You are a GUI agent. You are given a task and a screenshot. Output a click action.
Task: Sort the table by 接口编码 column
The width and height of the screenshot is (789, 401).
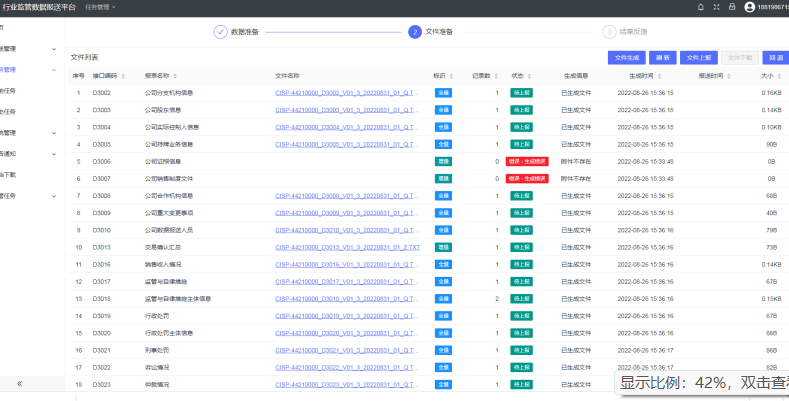coord(123,76)
